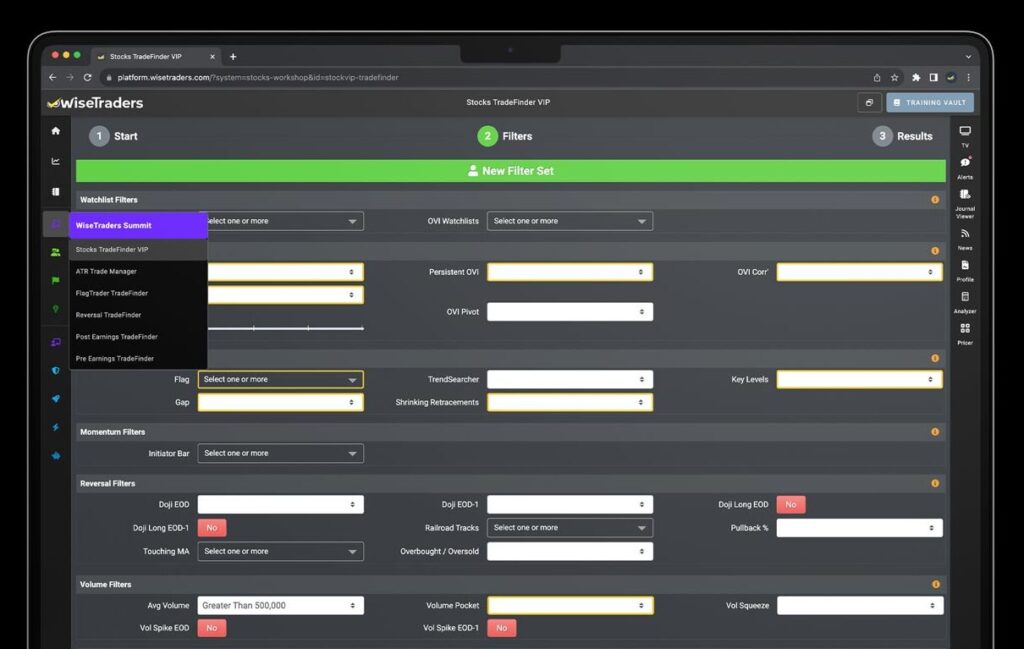Expand the Initiator Bar dropdown

coord(280,453)
